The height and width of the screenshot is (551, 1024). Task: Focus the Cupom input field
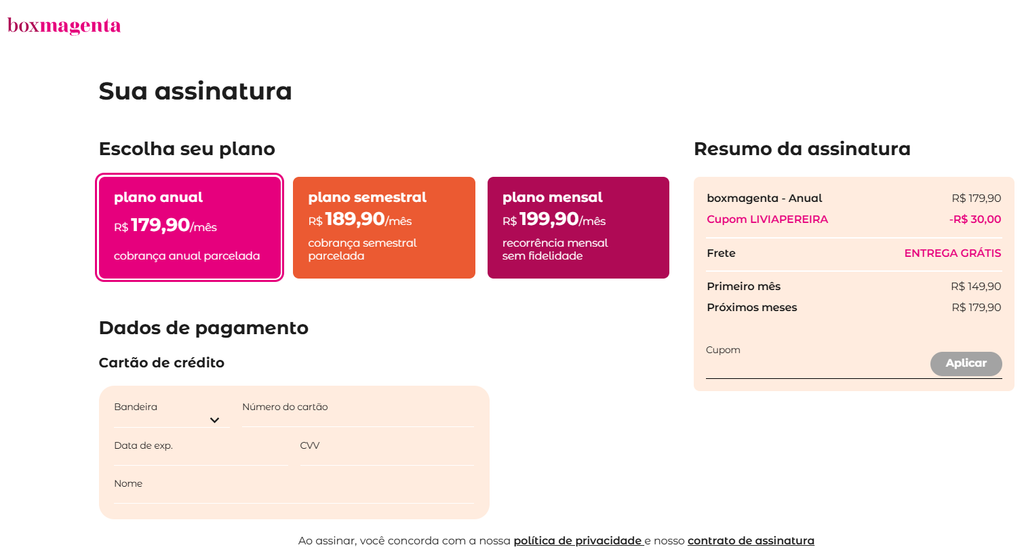pyautogui.click(x=816, y=361)
